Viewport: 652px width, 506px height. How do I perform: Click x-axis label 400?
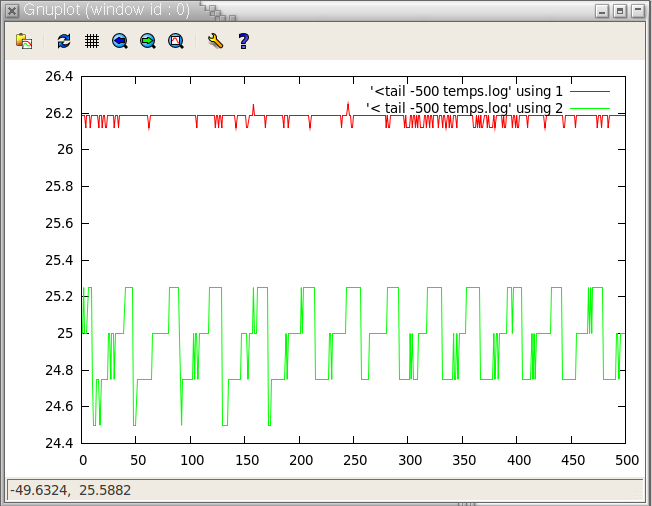click(519, 460)
